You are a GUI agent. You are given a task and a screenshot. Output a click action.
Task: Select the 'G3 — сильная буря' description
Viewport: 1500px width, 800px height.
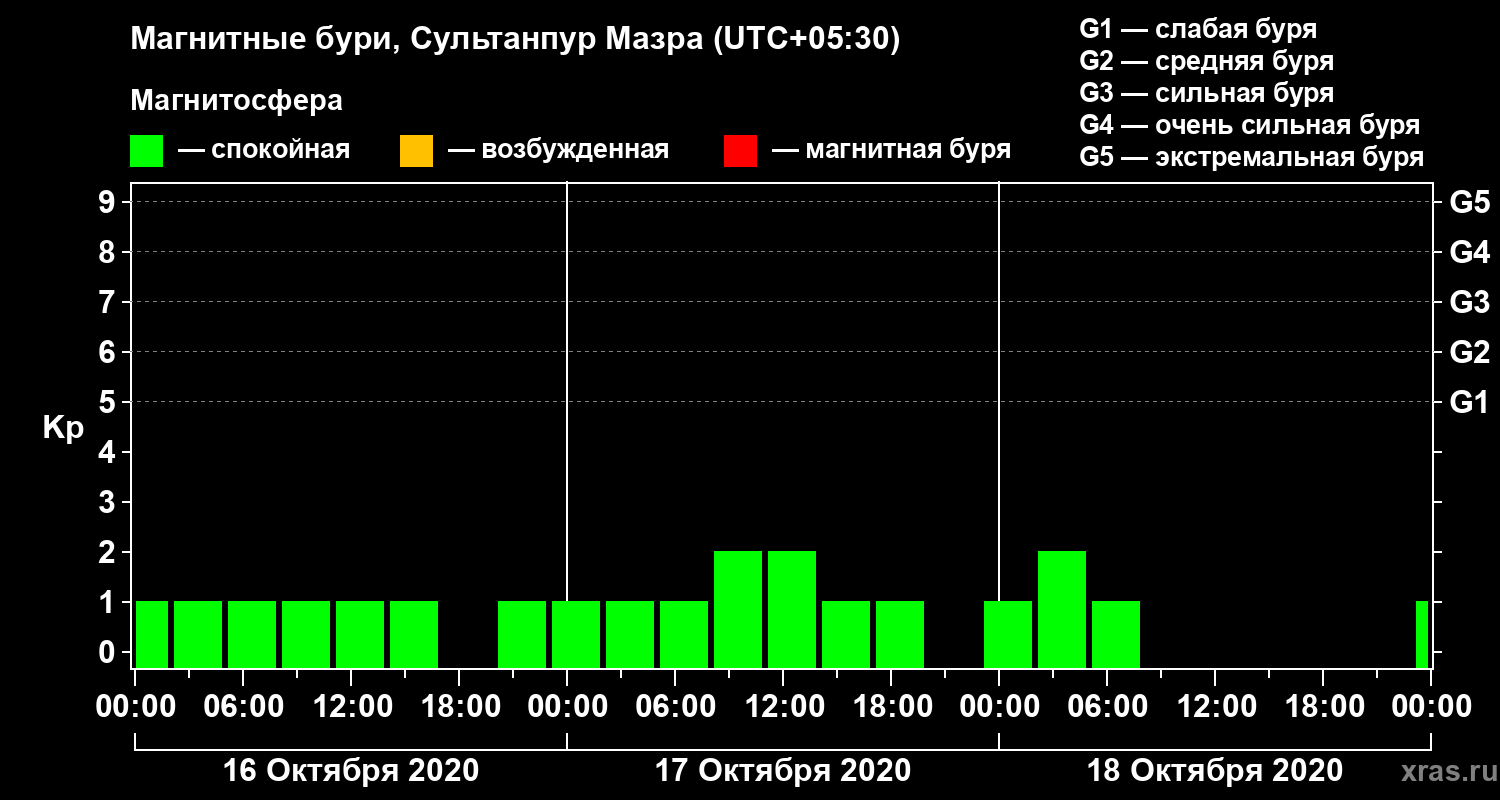pos(1207,93)
